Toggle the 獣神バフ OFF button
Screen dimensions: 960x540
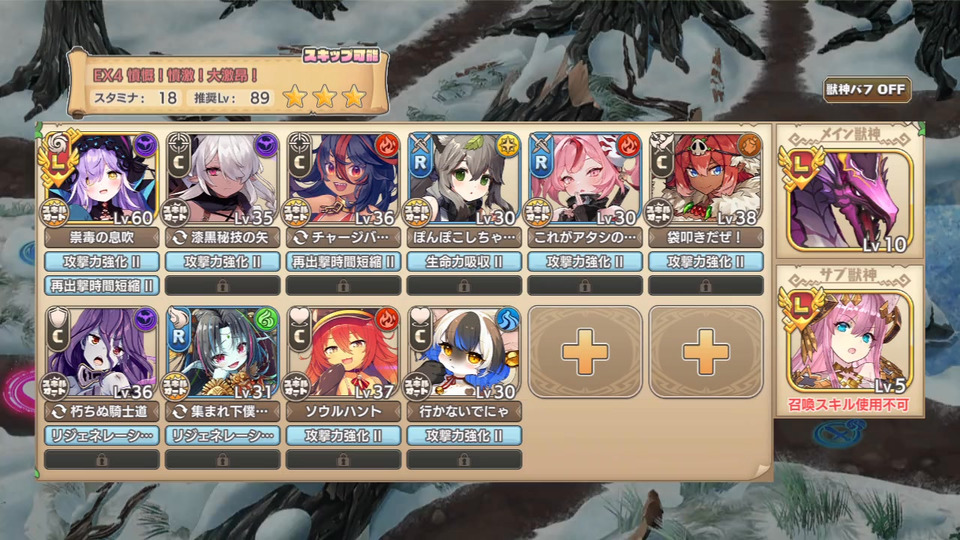pyautogui.click(x=866, y=89)
